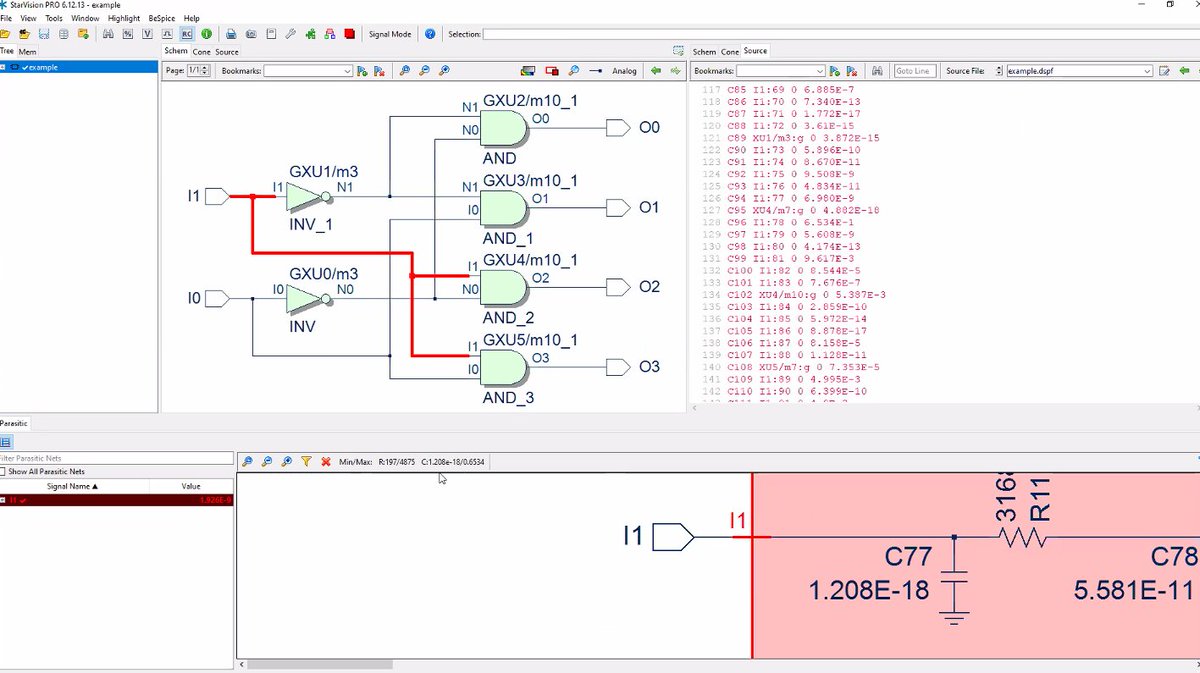Click capacitor C77 in the parasitic view
The width and height of the screenshot is (1200, 673).
coord(956,577)
